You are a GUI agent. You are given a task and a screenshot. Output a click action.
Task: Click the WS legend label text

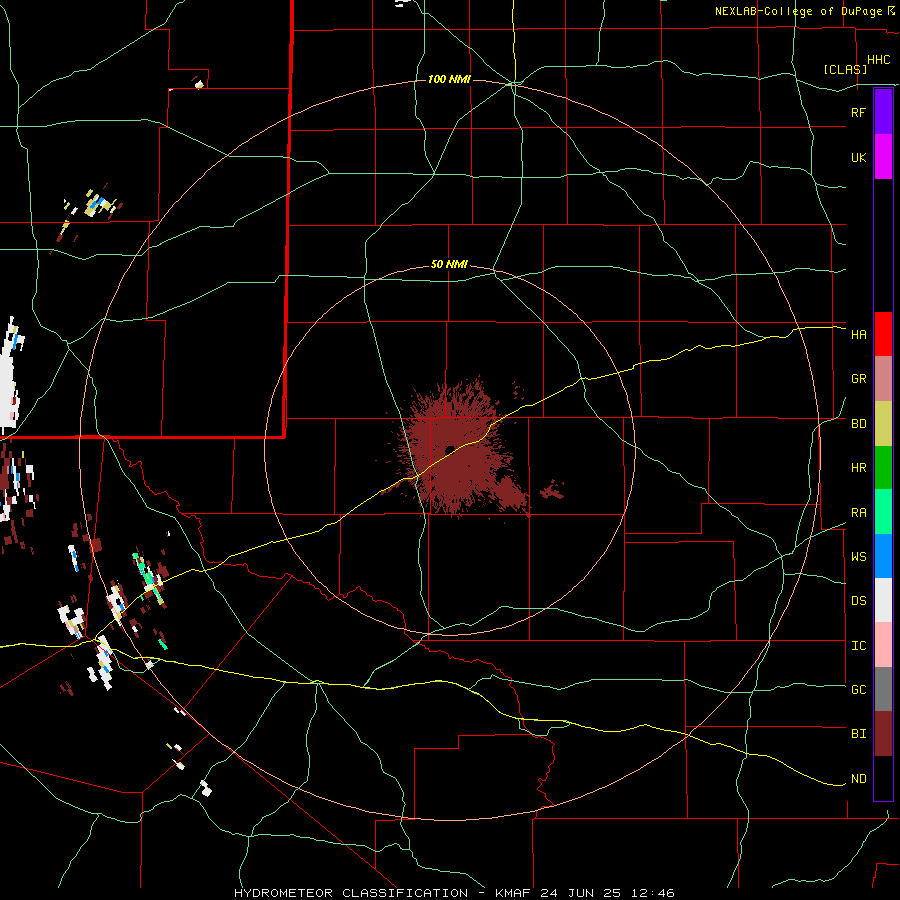(858, 557)
